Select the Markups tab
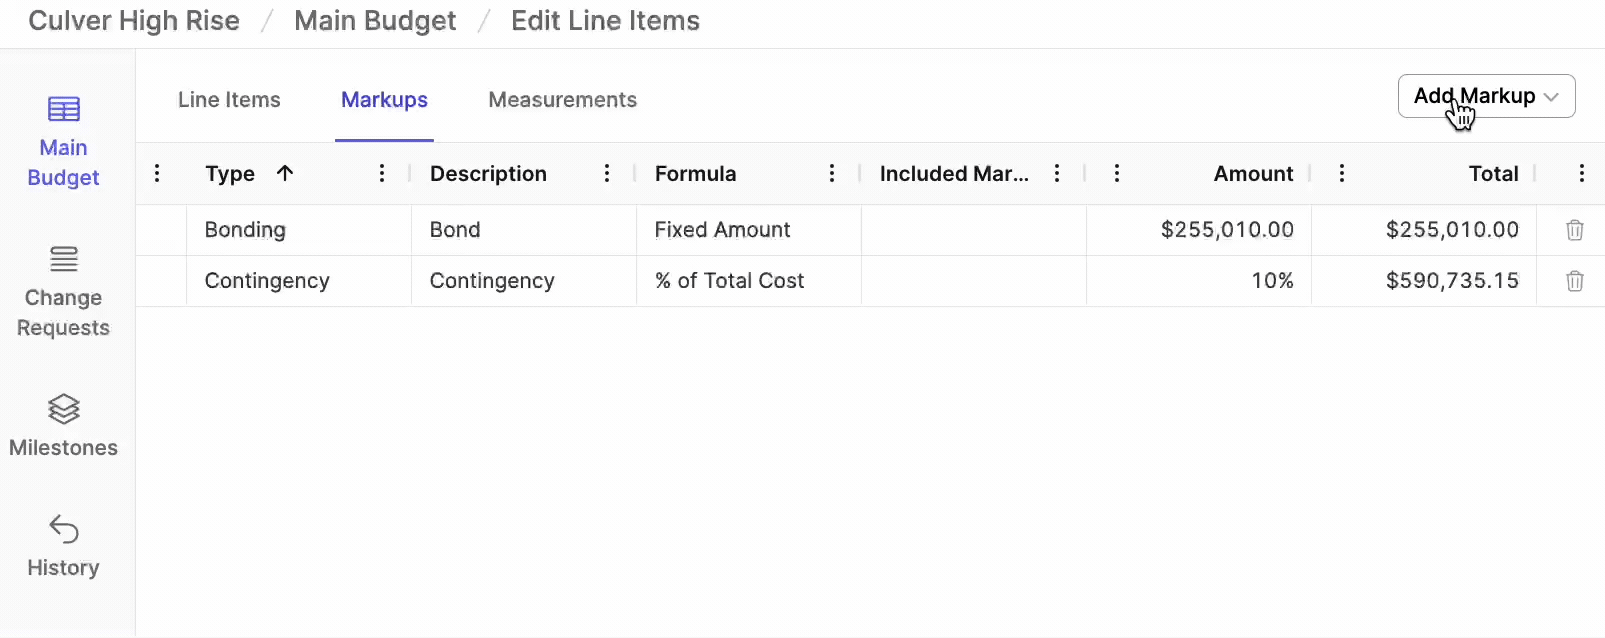The height and width of the screenshot is (638, 1605). [x=384, y=100]
